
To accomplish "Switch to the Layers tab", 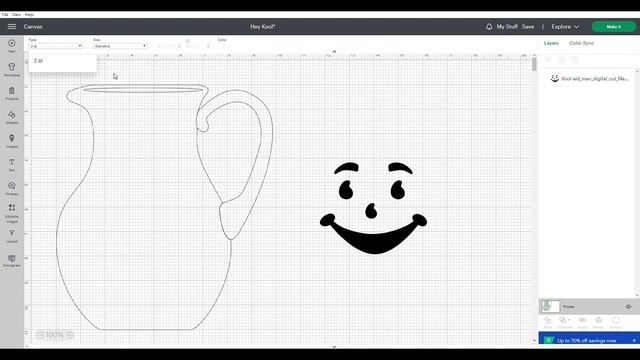I will (551, 43).
